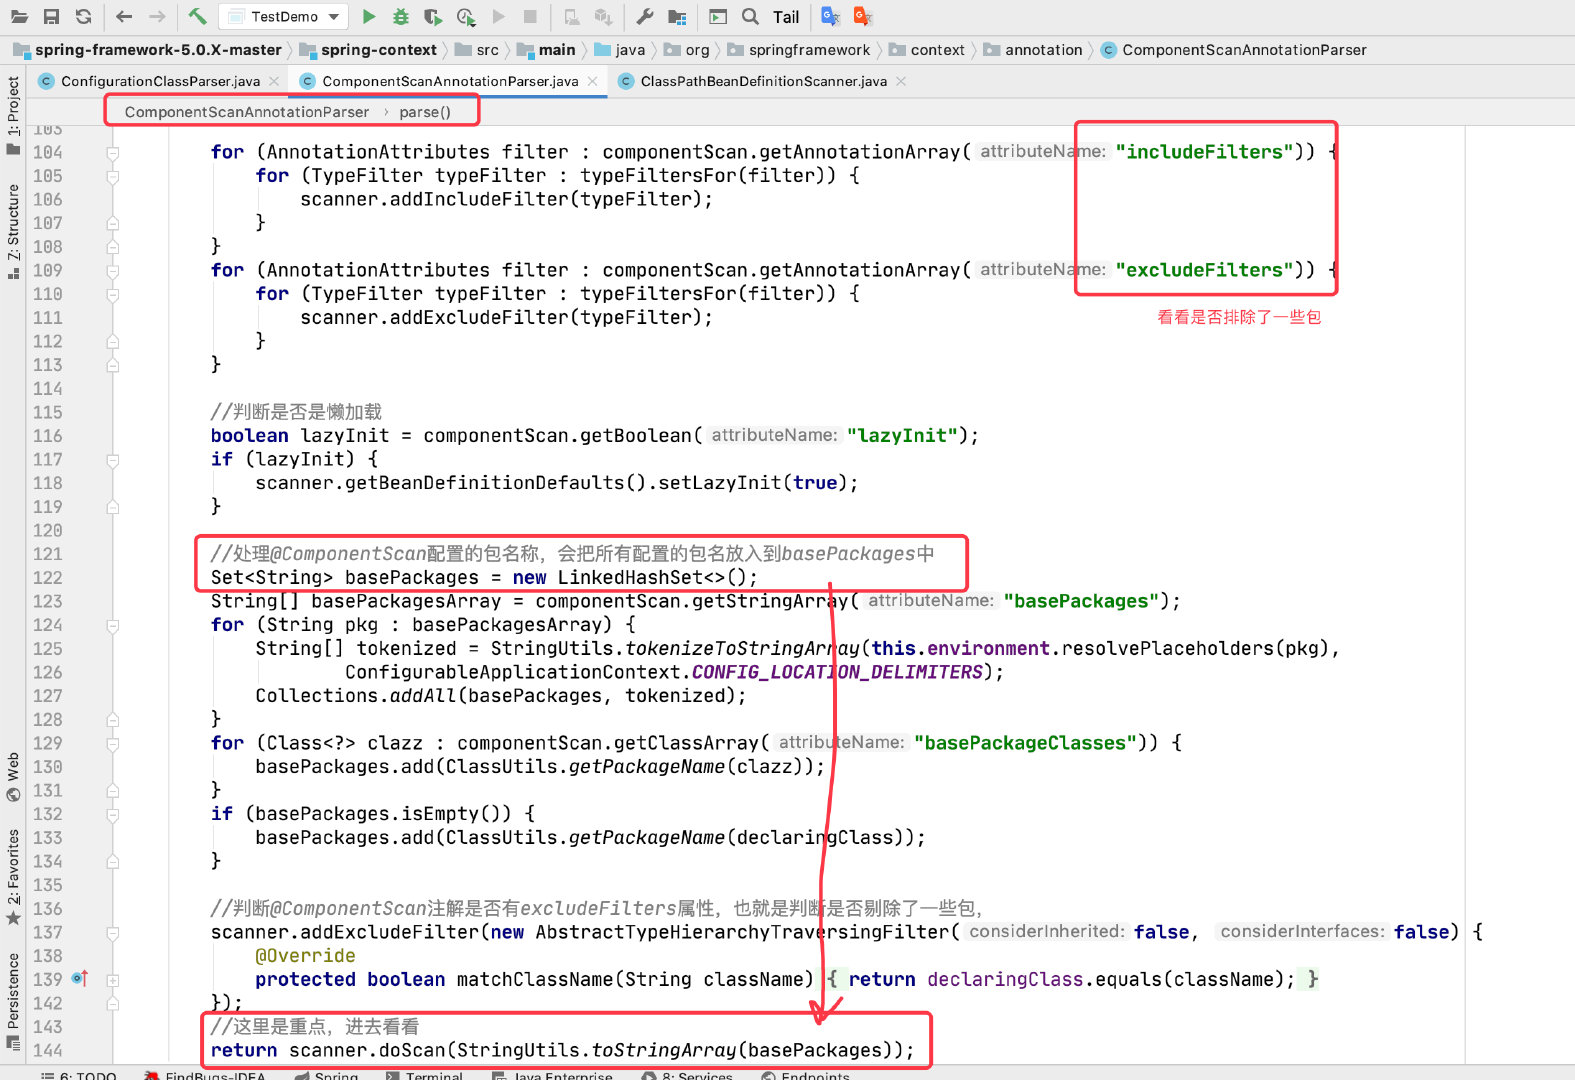Image resolution: width=1575 pixels, height=1080 pixels.
Task: Run with coverage shield icon
Action: [x=433, y=16]
